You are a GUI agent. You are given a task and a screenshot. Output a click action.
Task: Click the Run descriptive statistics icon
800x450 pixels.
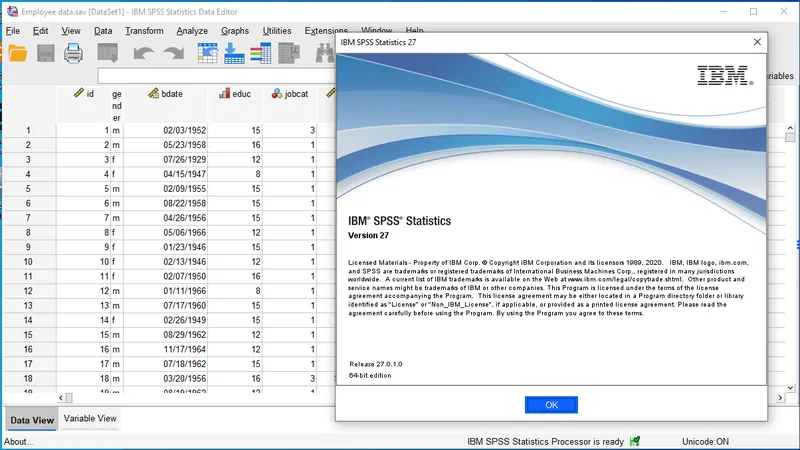[x=289, y=53]
